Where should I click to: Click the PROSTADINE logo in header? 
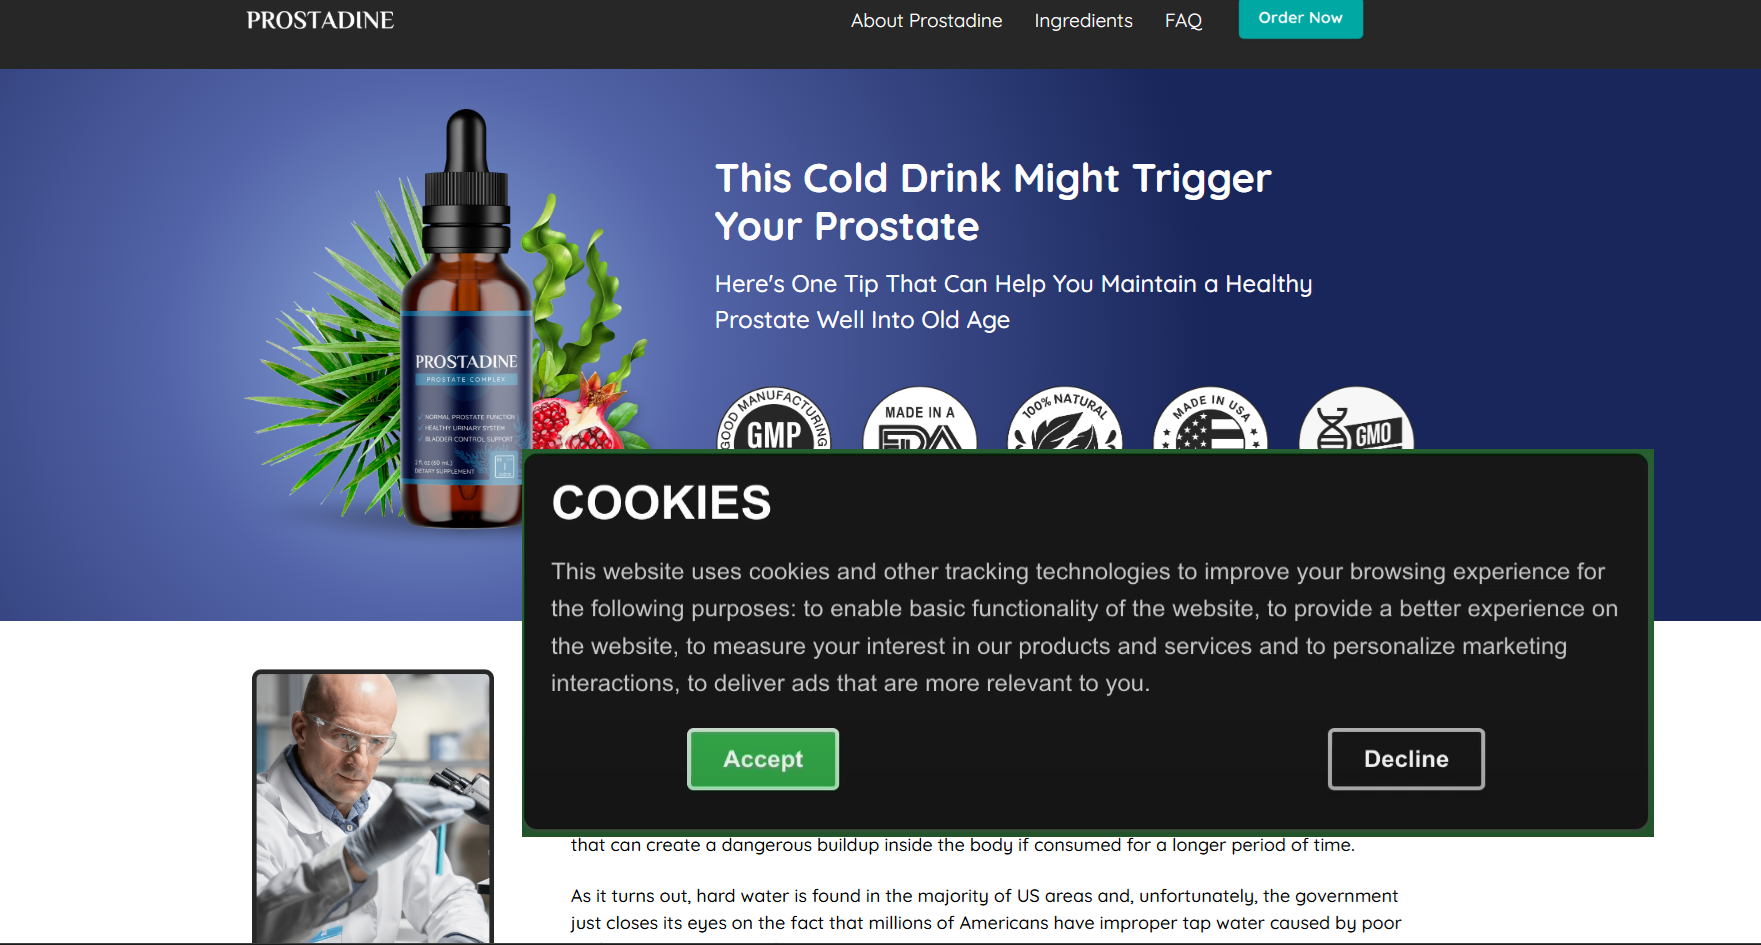pyautogui.click(x=320, y=20)
